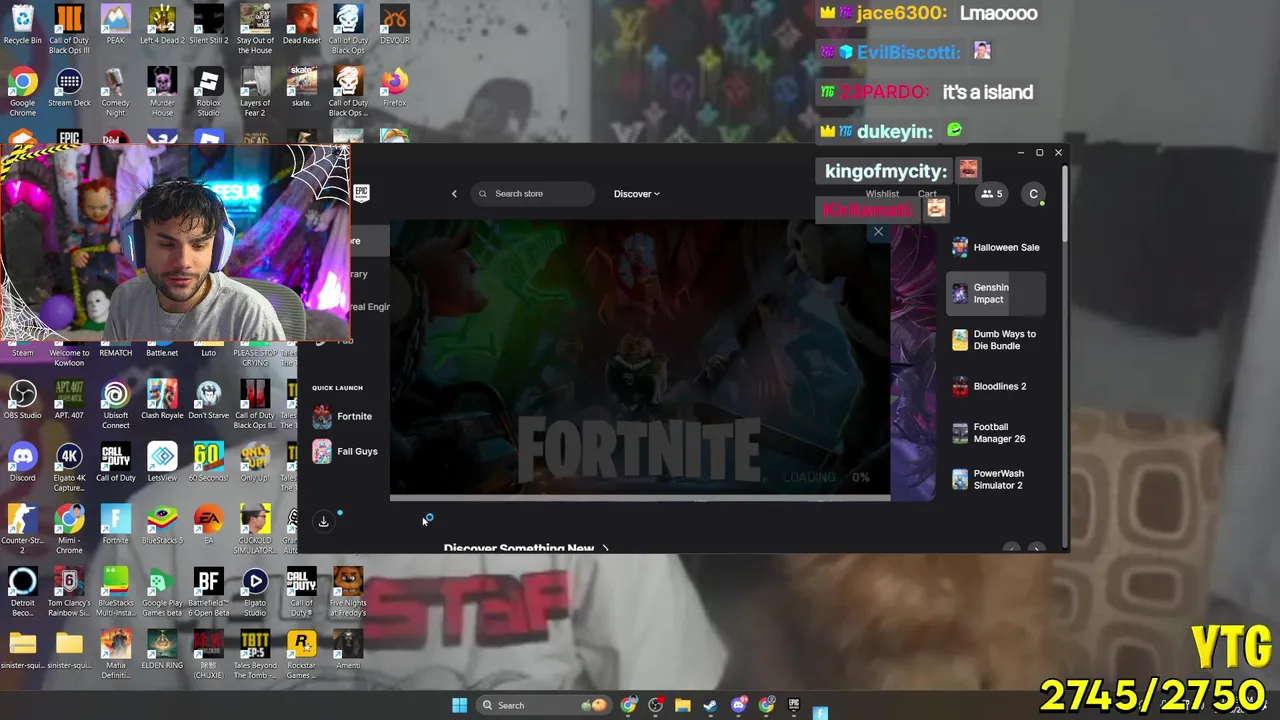Open Comedy Night desktop shortcut
1280x720 pixels.
coord(115,92)
